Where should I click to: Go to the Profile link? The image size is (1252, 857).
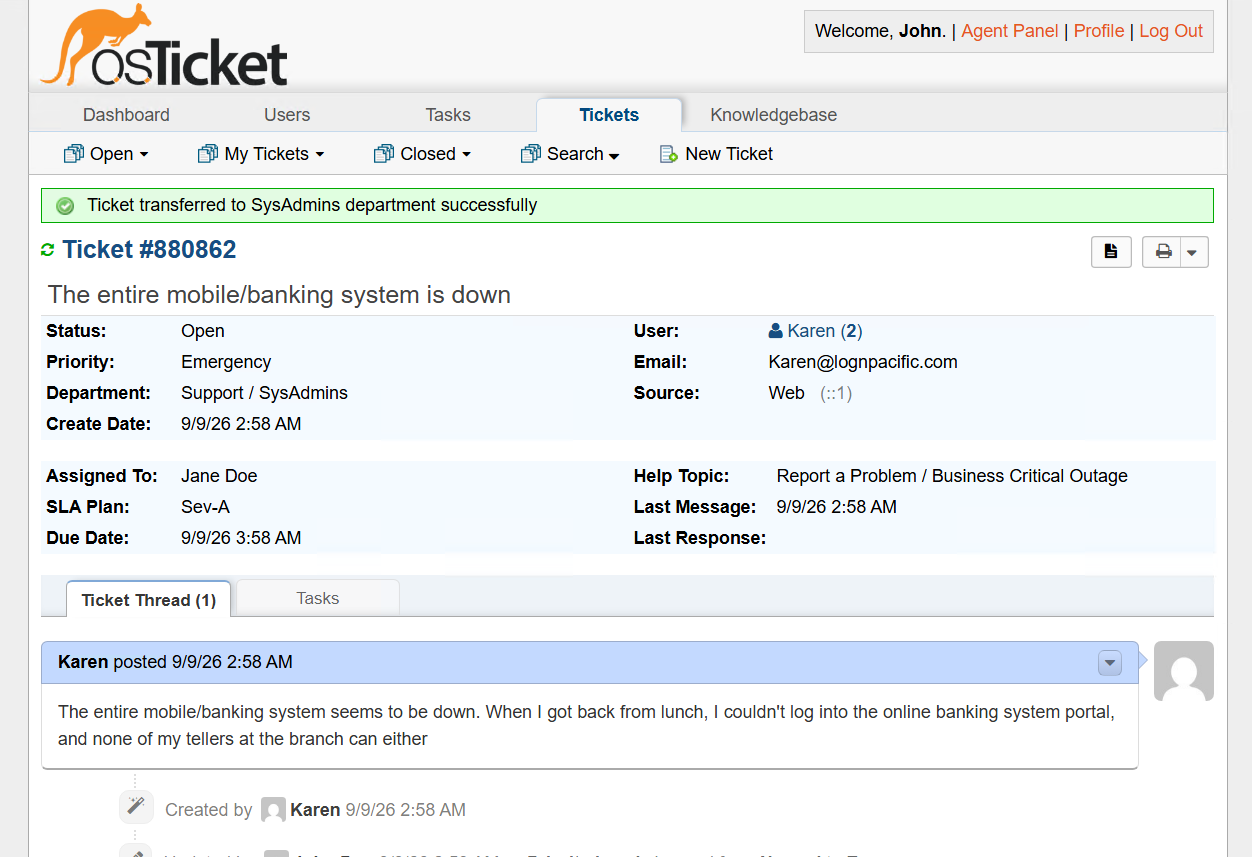pyautogui.click(x=1099, y=31)
